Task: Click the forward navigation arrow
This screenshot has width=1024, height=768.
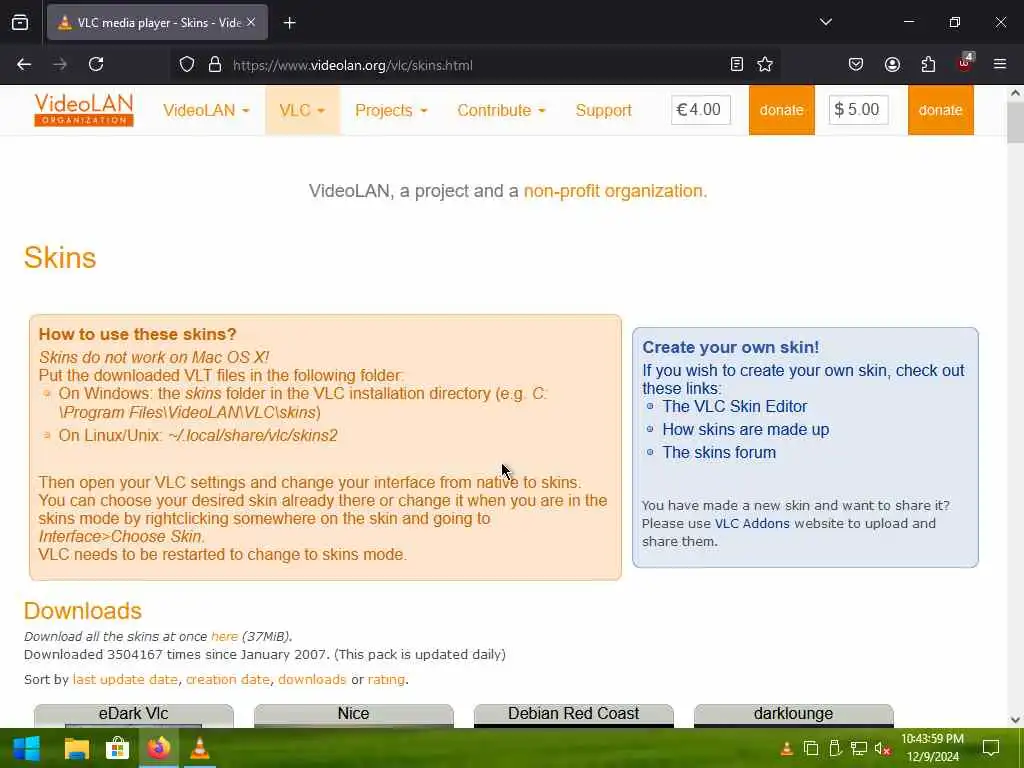Action: click(60, 64)
